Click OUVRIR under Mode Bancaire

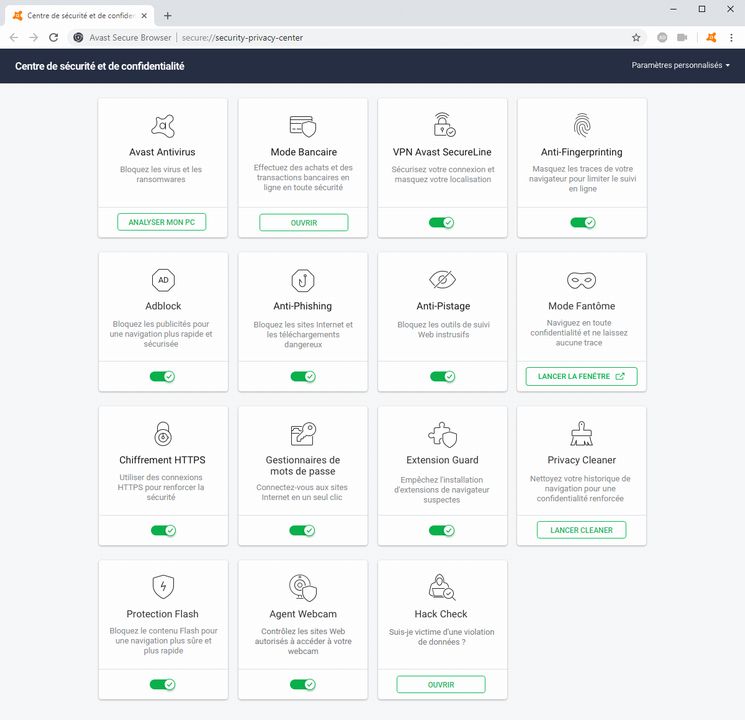[x=304, y=222]
